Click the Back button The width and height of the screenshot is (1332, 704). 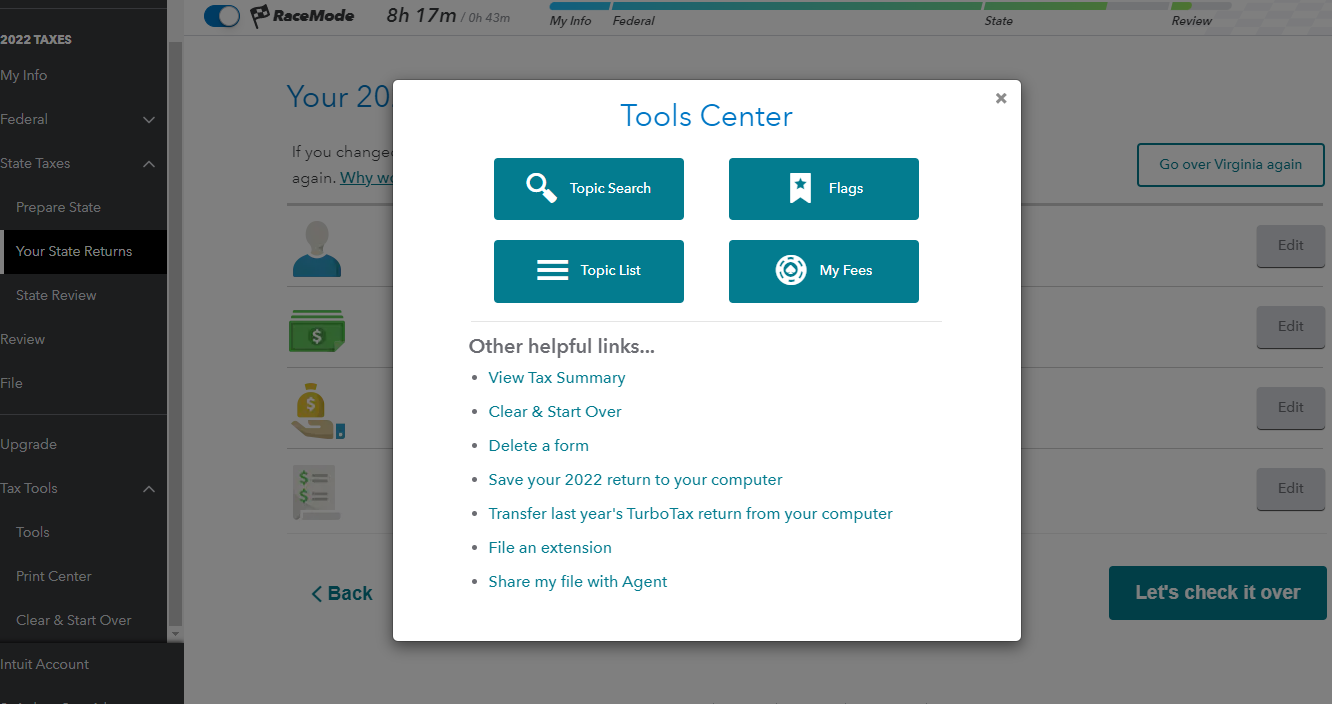(x=342, y=594)
